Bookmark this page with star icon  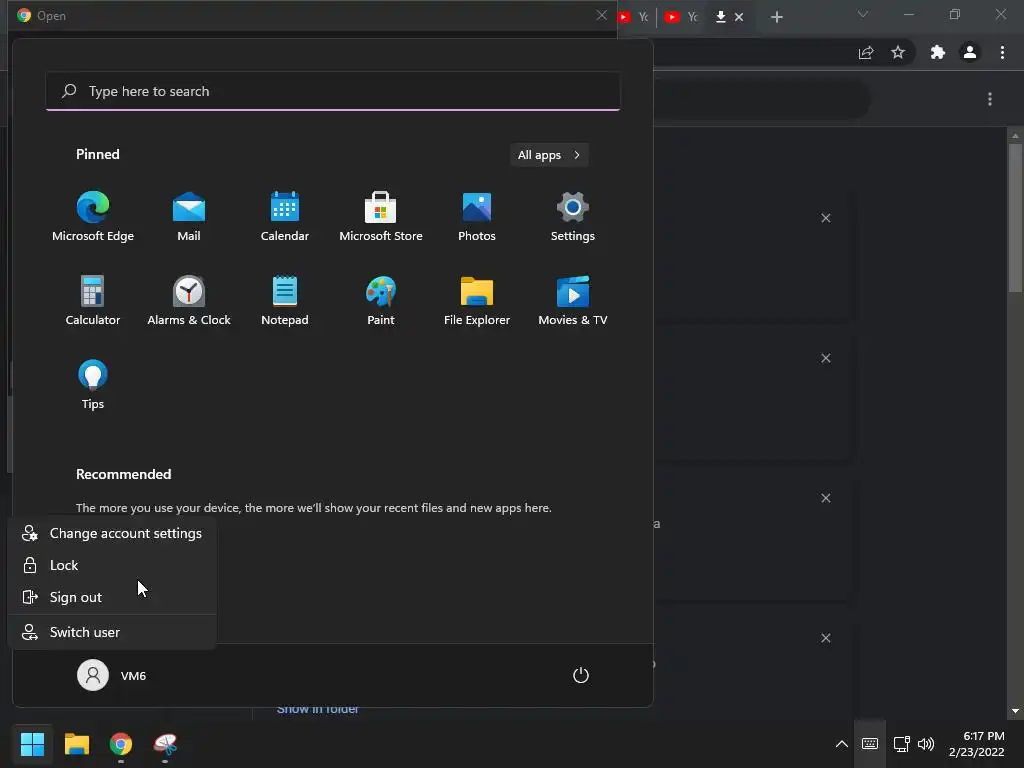pyautogui.click(x=898, y=52)
